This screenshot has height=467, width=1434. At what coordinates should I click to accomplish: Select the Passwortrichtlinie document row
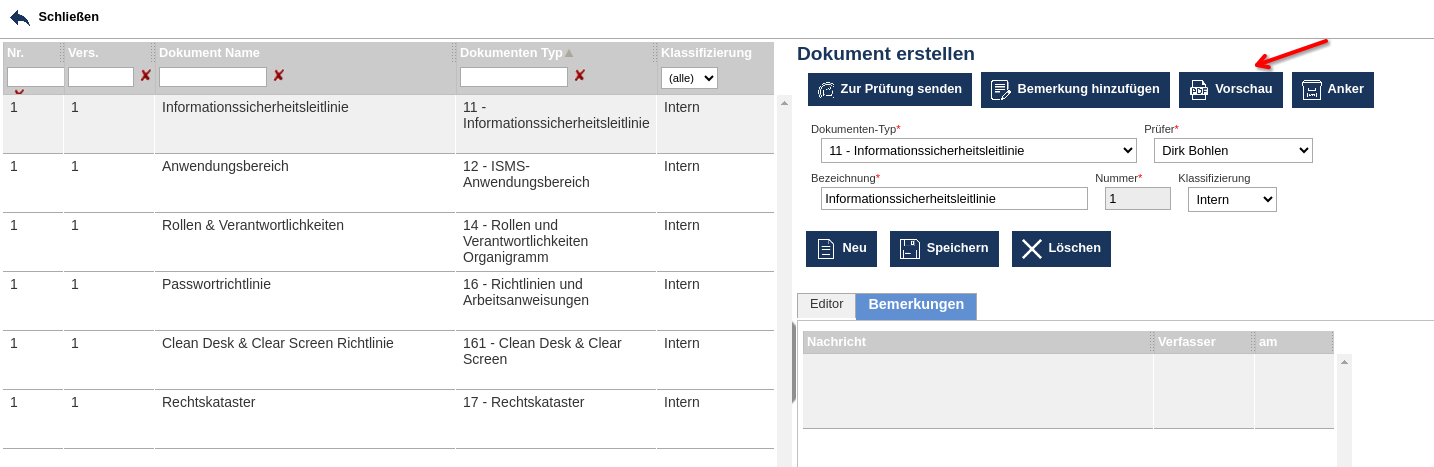tap(216, 284)
